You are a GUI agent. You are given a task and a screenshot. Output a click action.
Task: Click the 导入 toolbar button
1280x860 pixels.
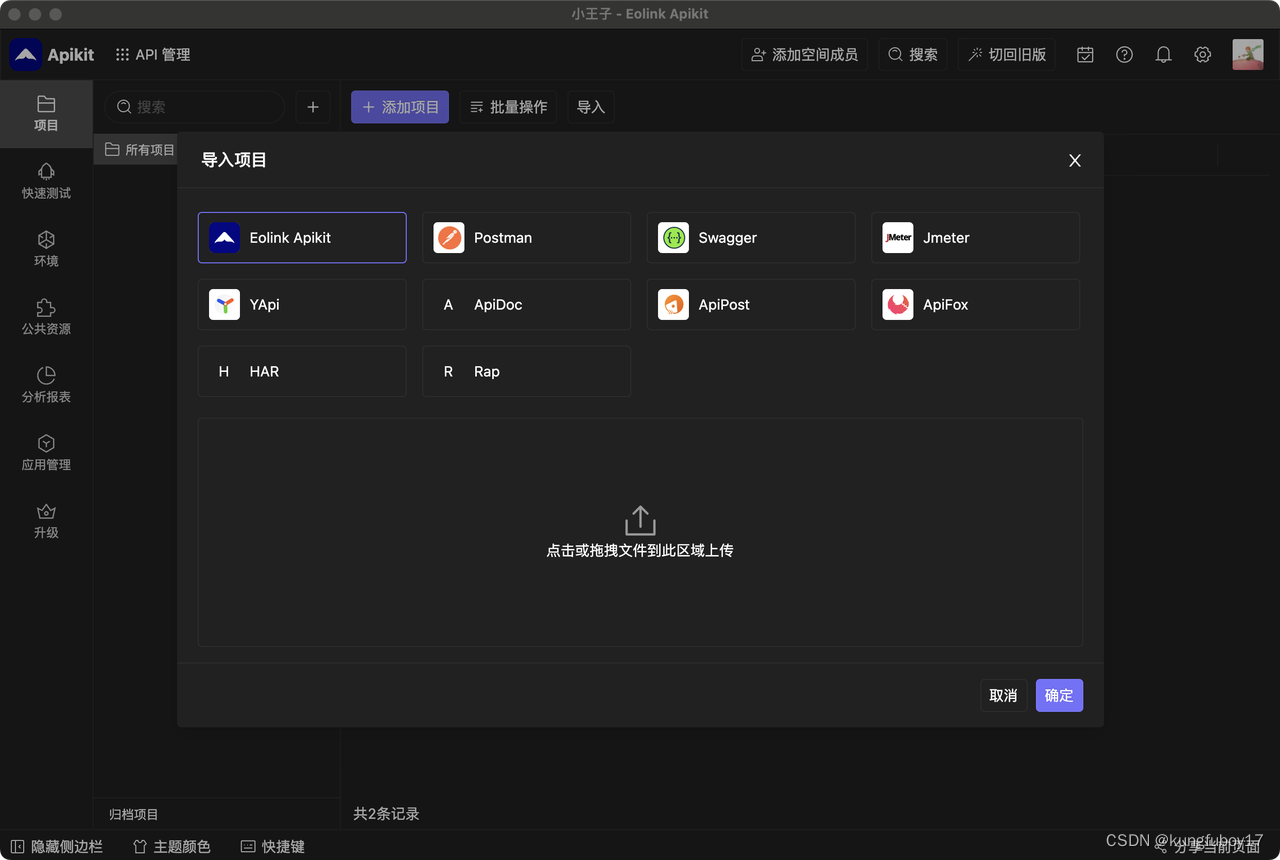(591, 107)
